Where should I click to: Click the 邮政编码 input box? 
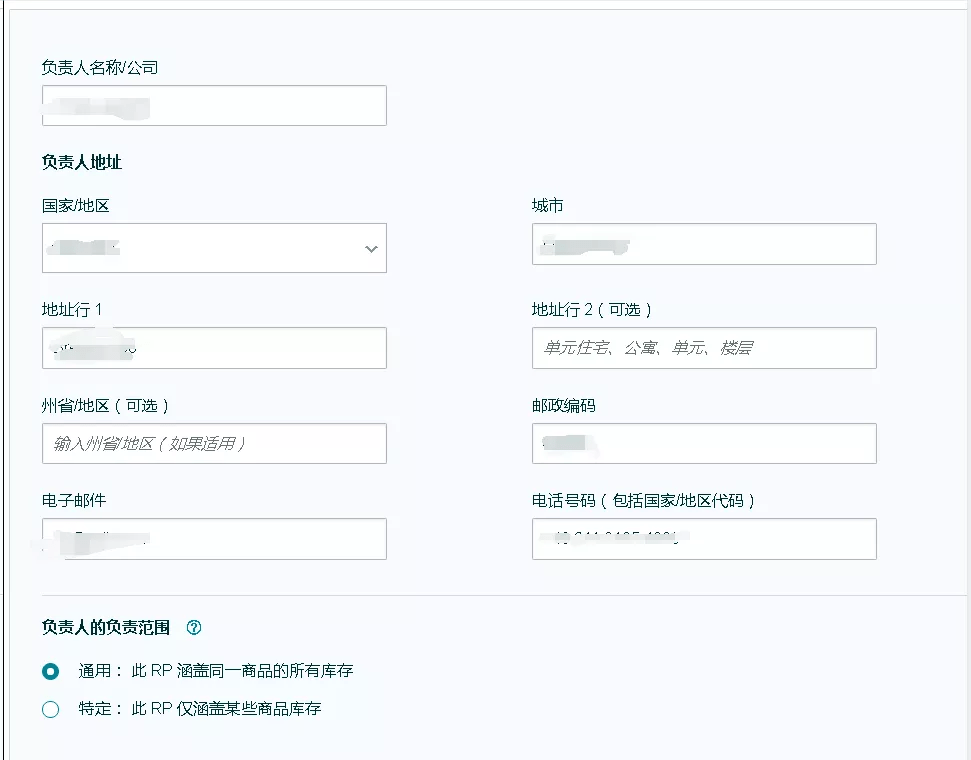point(704,443)
